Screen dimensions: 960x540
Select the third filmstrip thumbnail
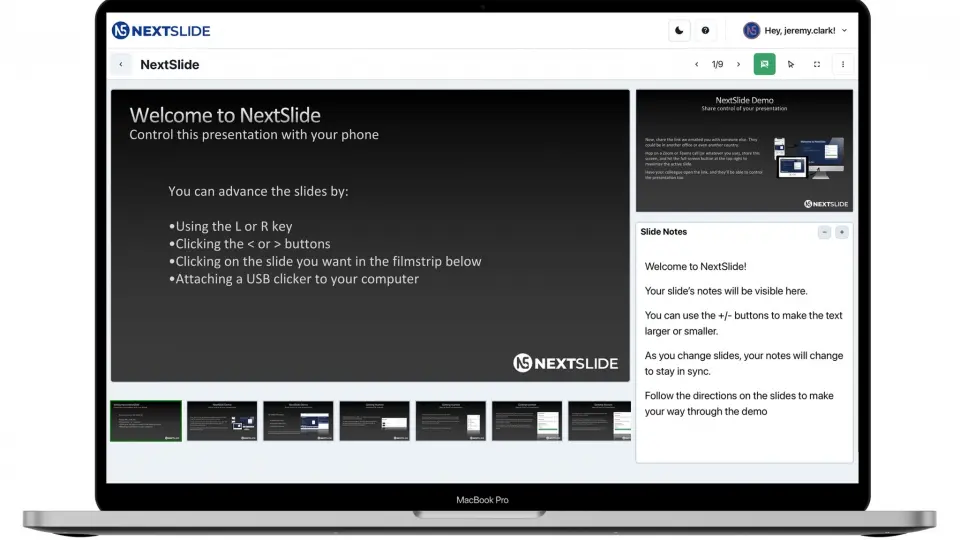click(298, 421)
